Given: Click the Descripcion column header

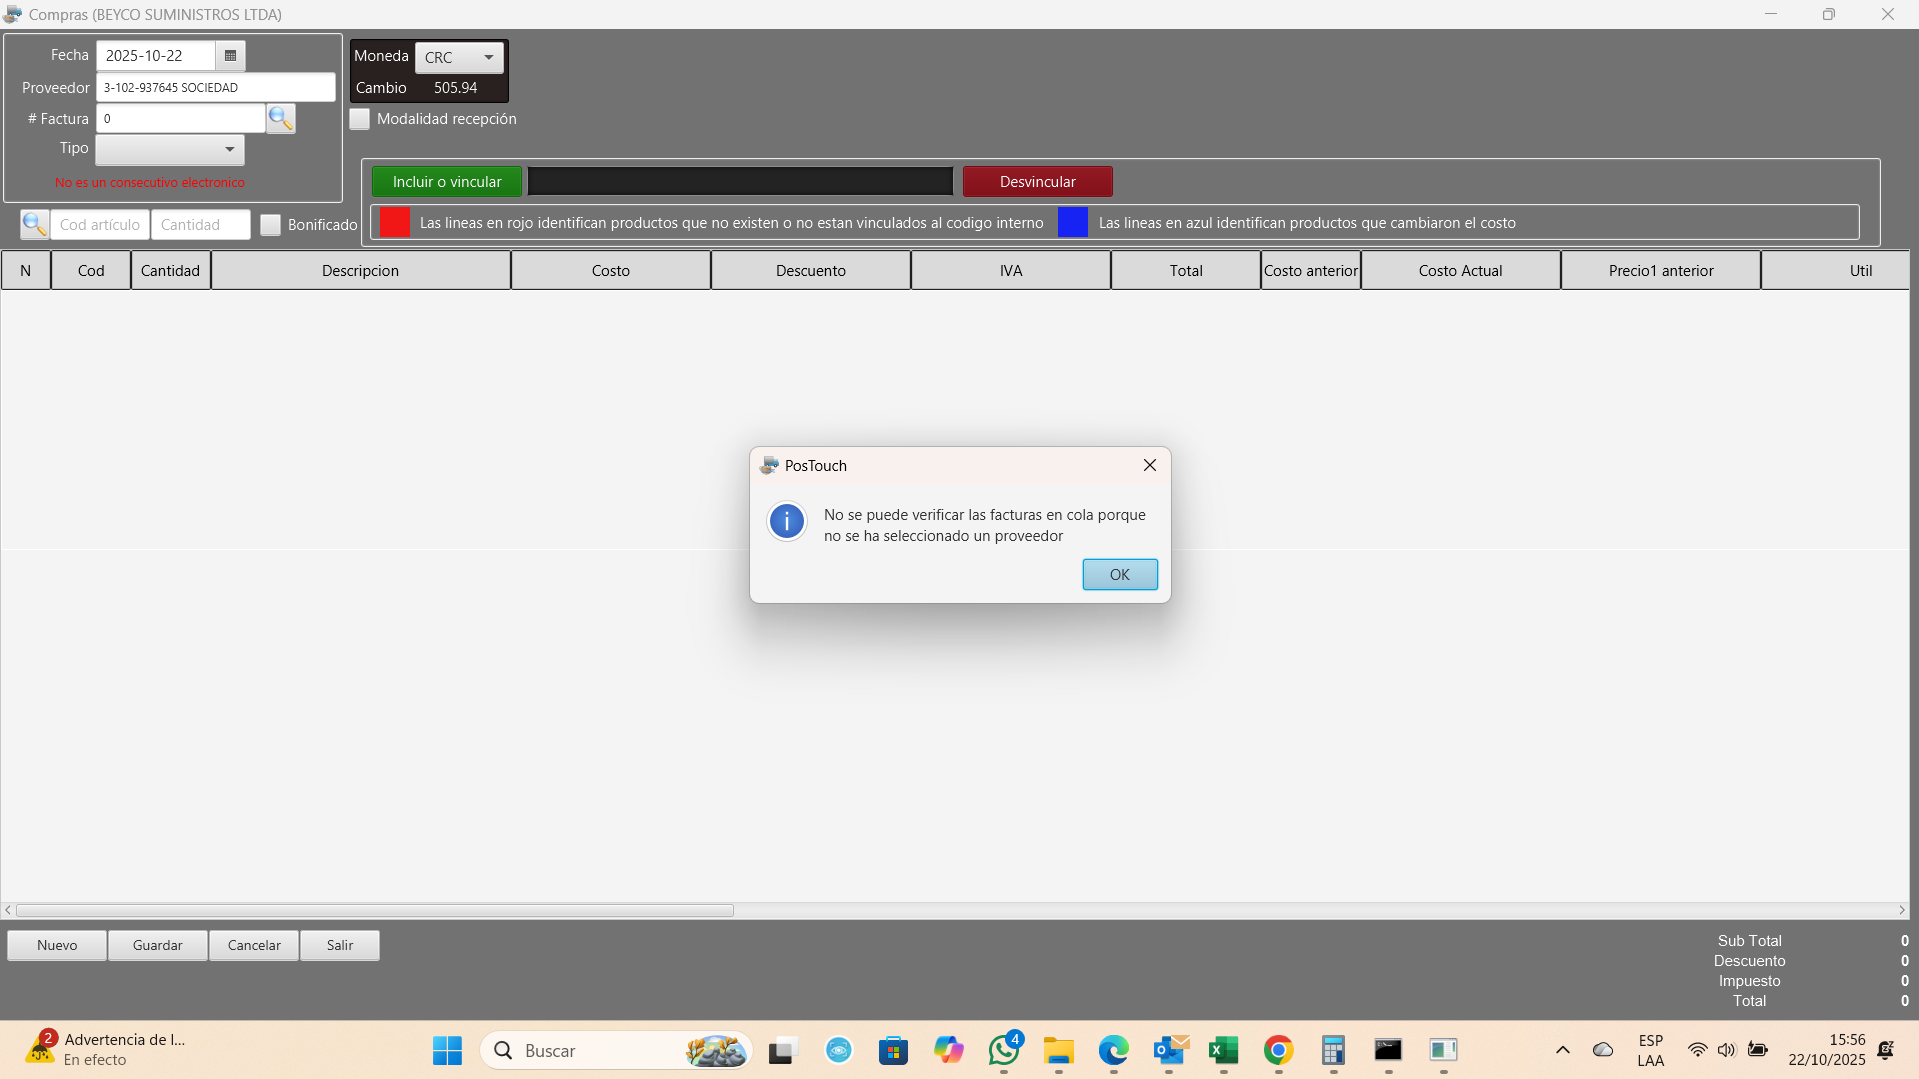Looking at the screenshot, I should pyautogui.click(x=360, y=271).
